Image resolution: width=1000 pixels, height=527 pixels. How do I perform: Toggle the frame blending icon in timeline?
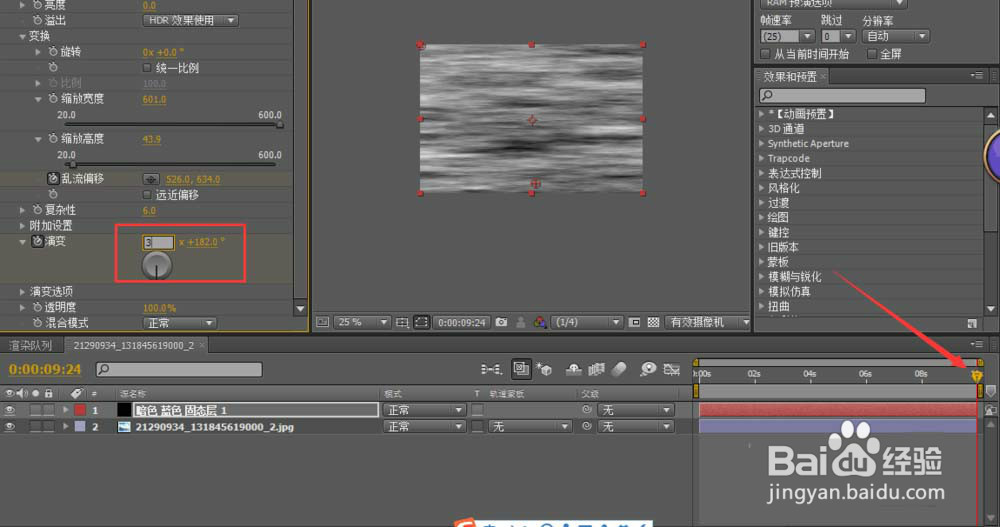[596, 369]
